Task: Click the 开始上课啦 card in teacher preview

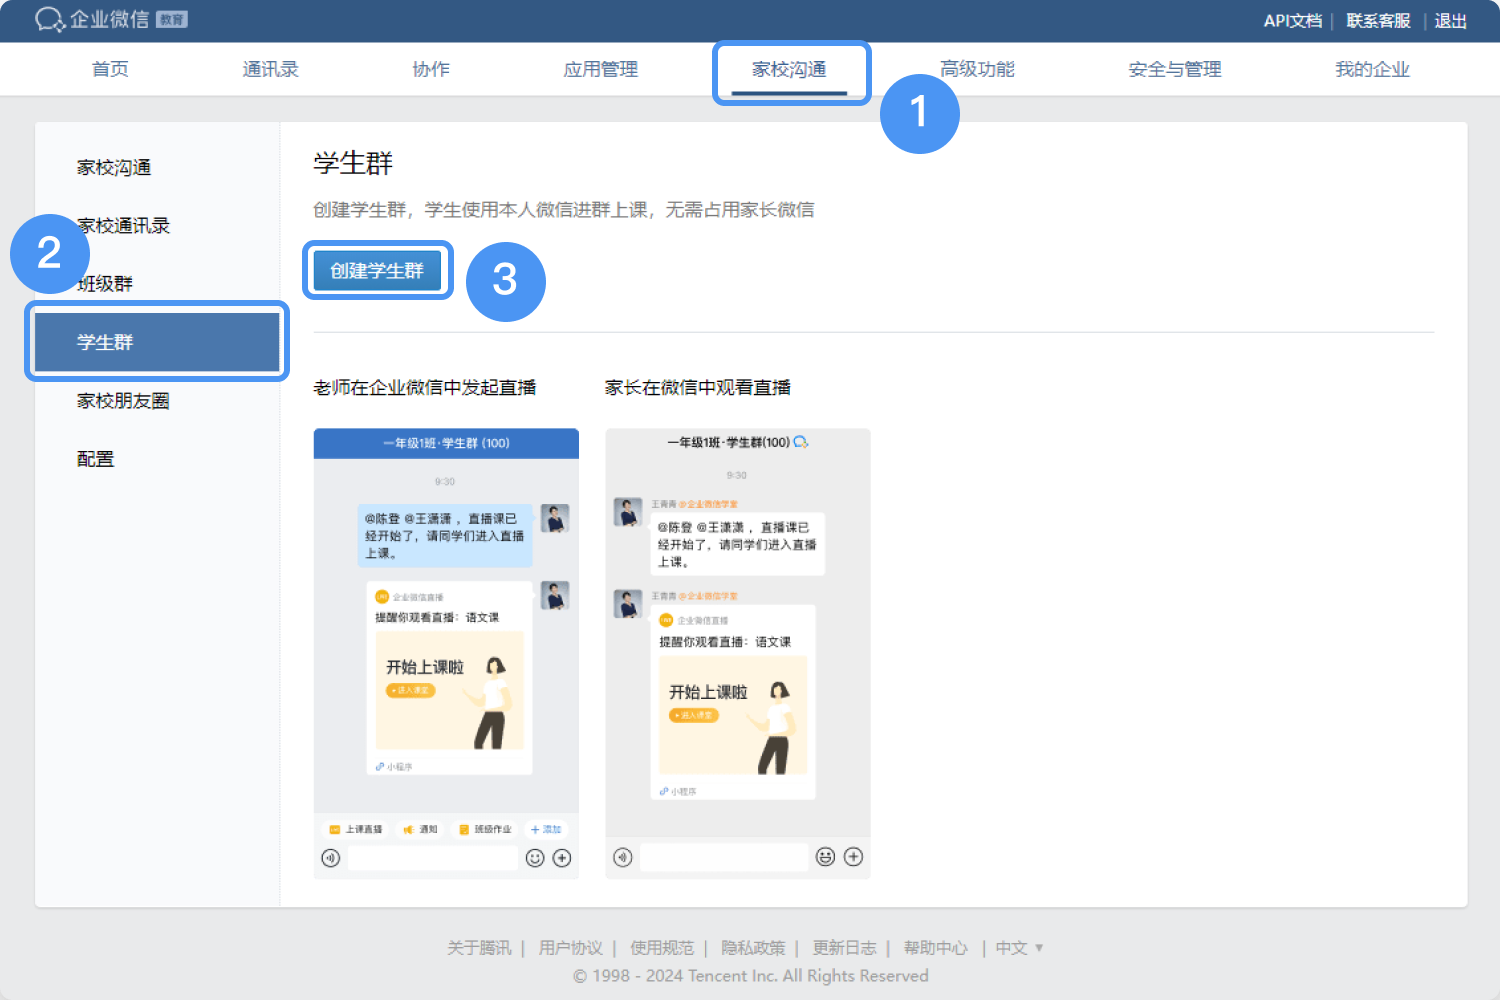Action: (x=449, y=690)
